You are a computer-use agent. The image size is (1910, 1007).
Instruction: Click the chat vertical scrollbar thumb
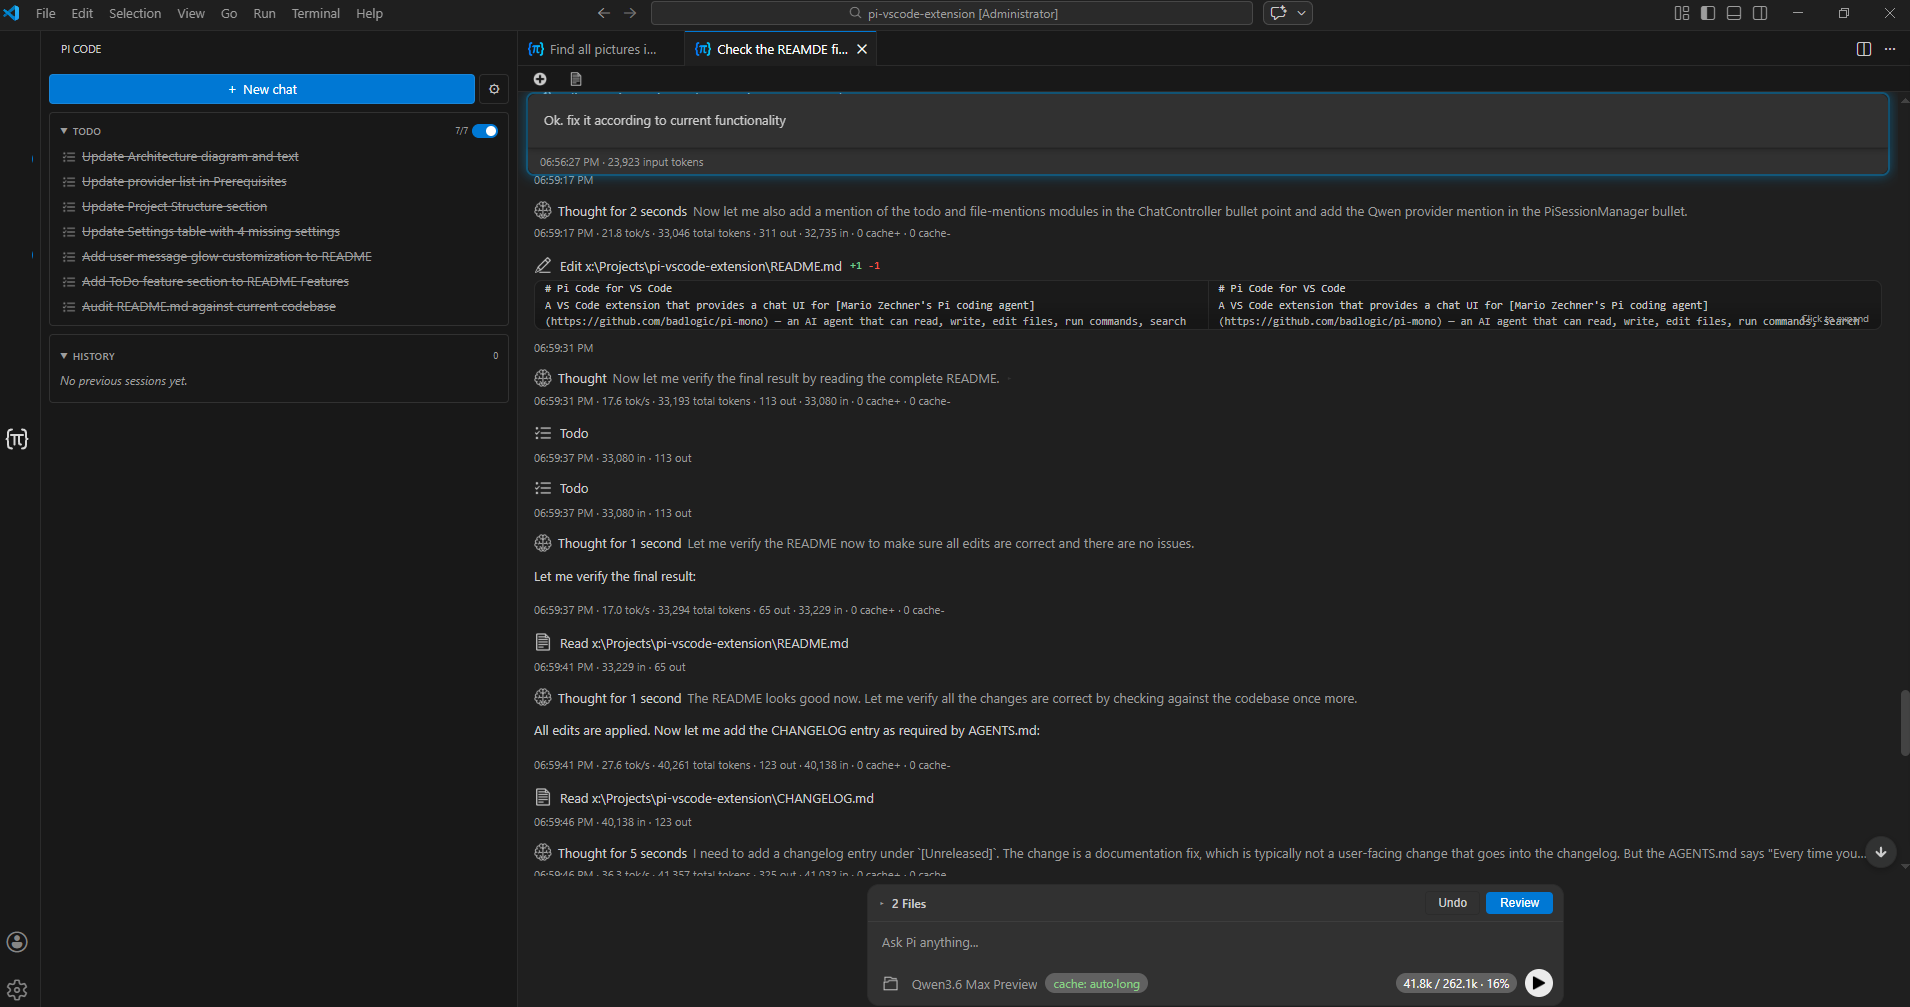point(1904,722)
